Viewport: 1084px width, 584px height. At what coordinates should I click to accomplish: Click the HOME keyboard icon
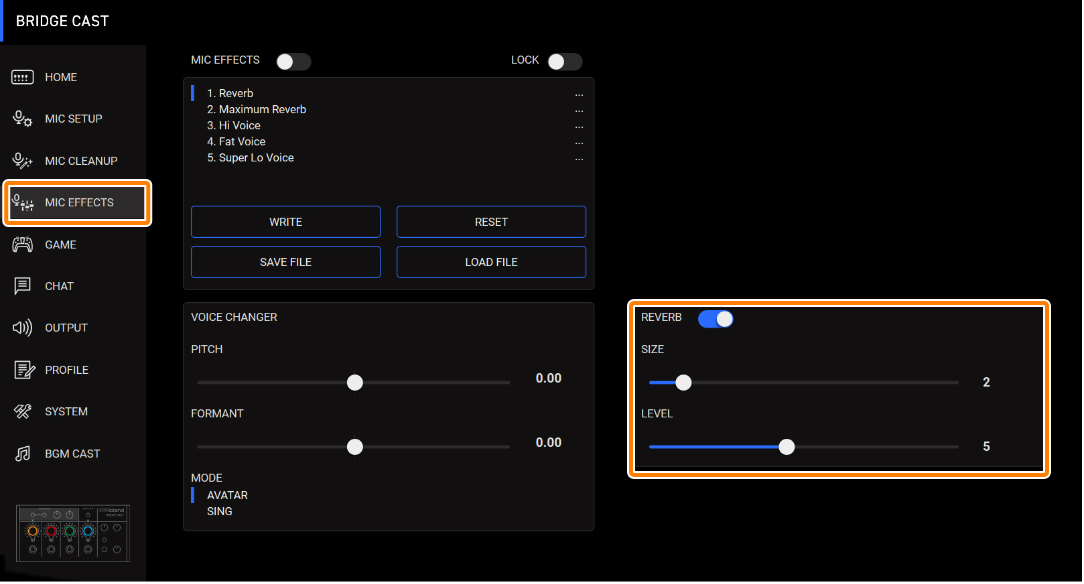point(22,77)
